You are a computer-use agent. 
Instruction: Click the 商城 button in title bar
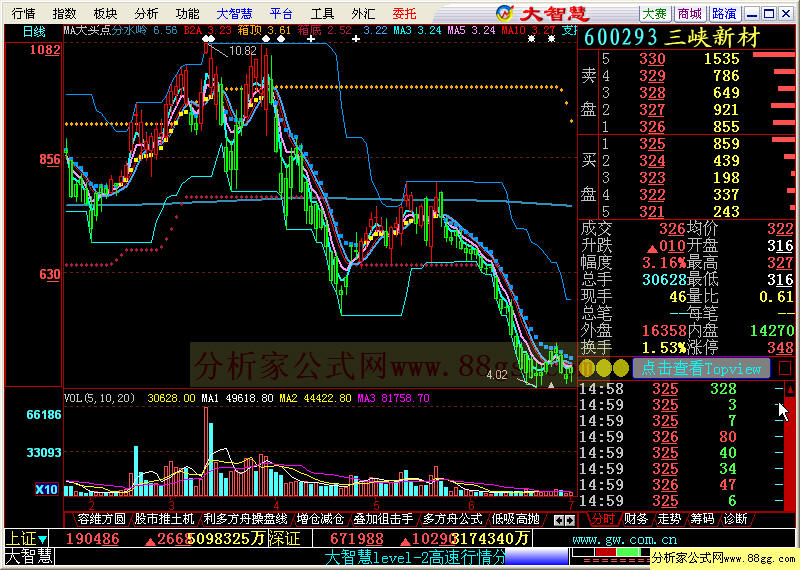pos(690,13)
